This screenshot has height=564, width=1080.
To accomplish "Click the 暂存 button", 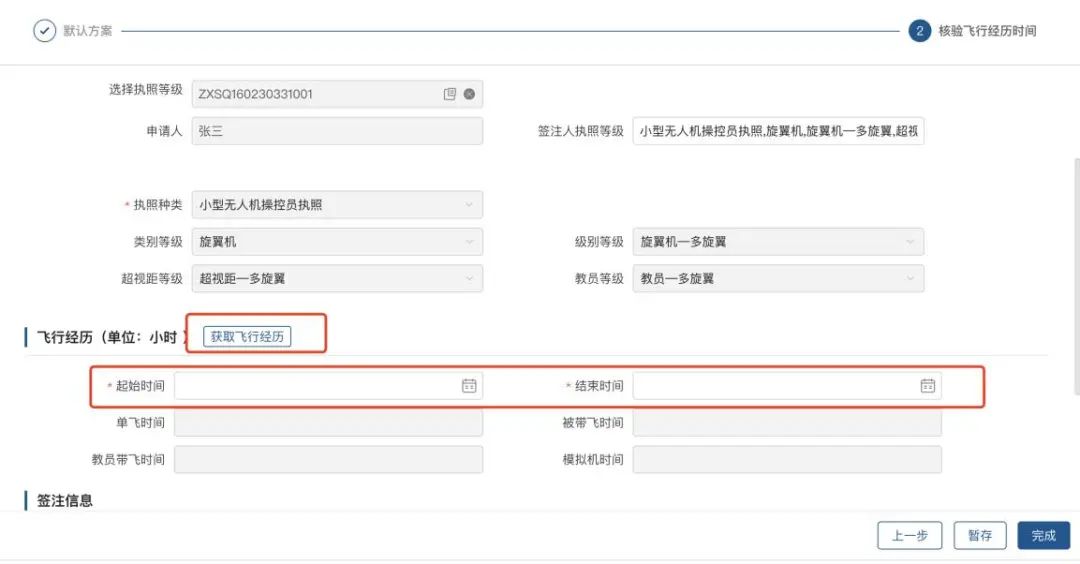I will (x=980, y=535).
